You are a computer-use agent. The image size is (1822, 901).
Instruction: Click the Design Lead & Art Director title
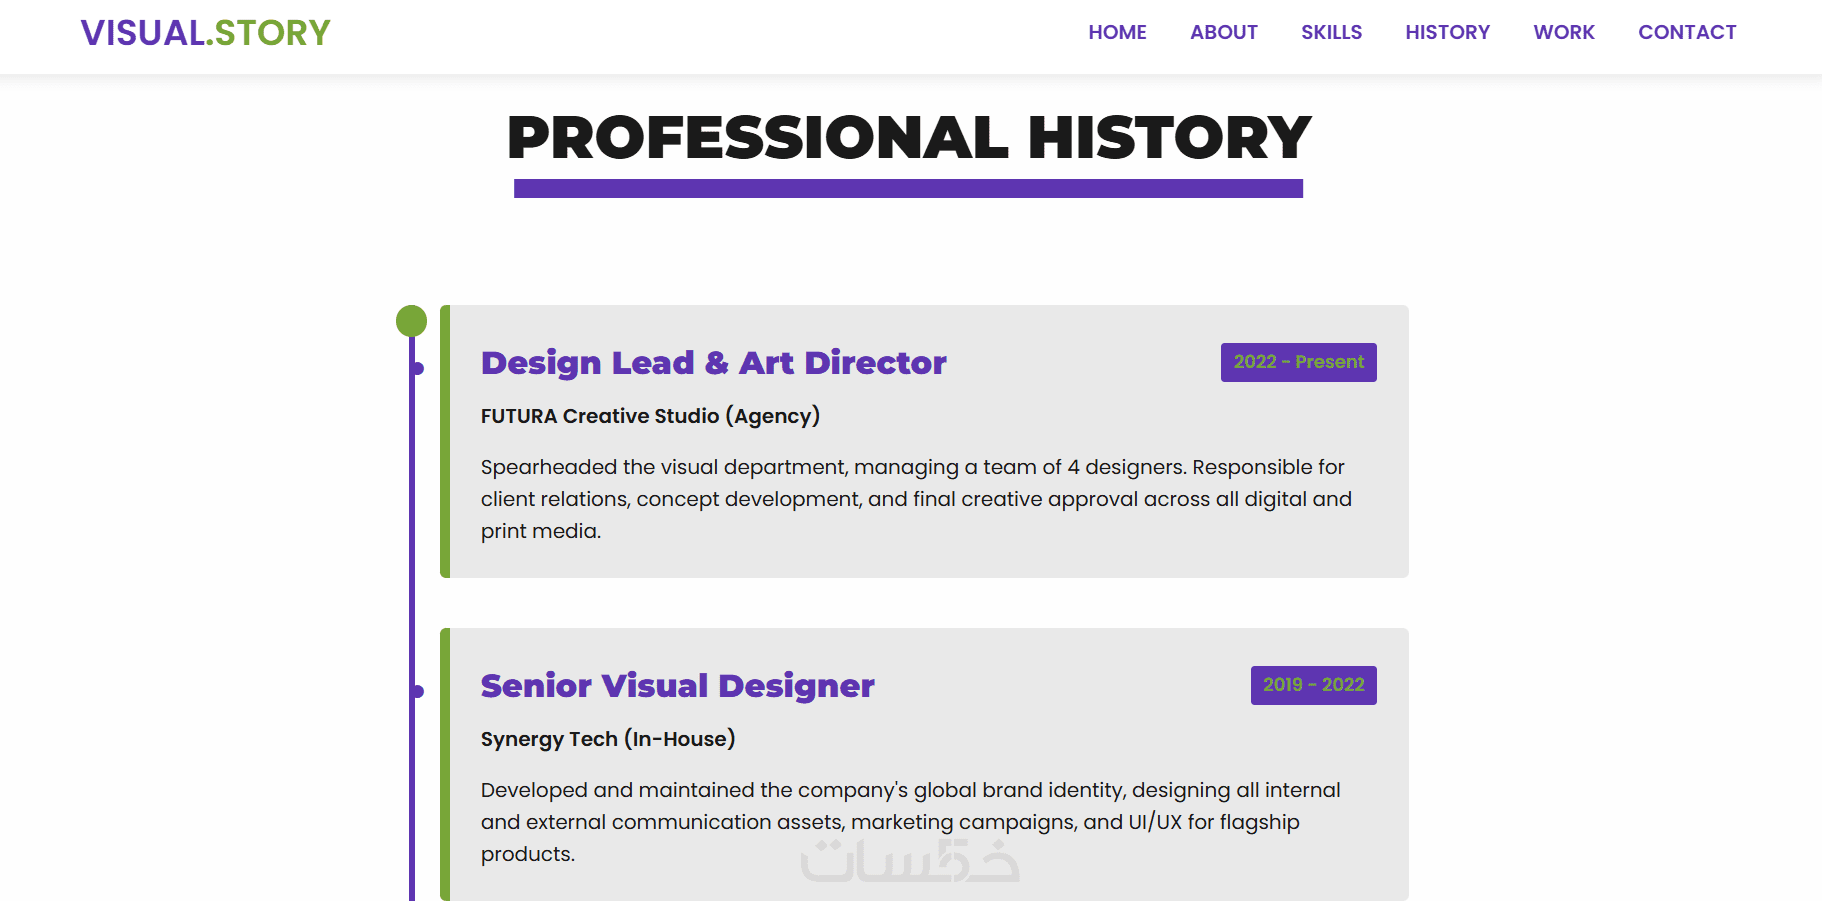[x=713, y=363]
